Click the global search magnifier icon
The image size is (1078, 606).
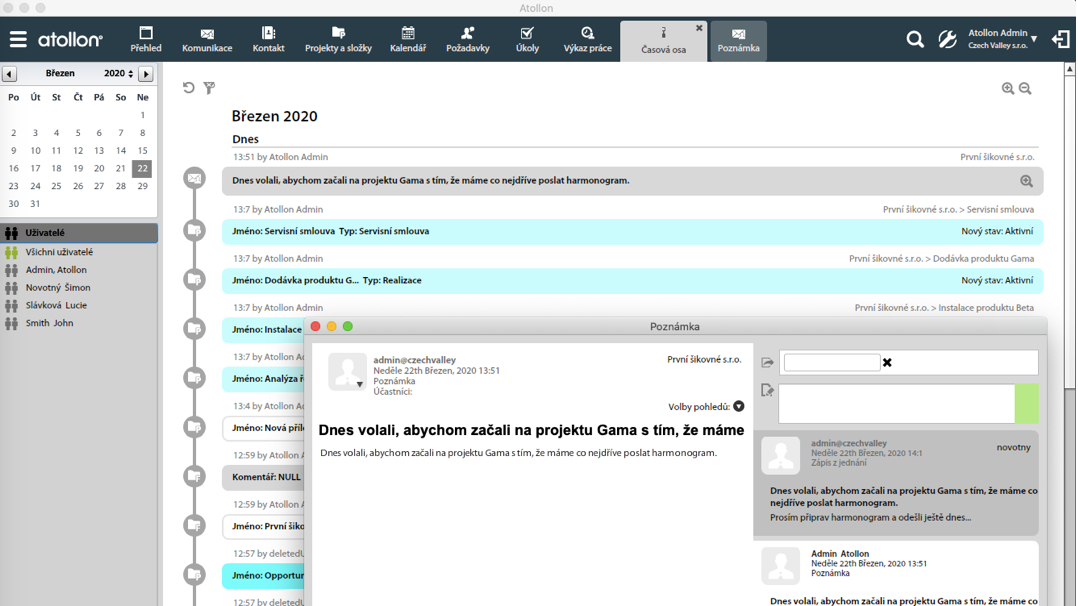click(914, 40)
